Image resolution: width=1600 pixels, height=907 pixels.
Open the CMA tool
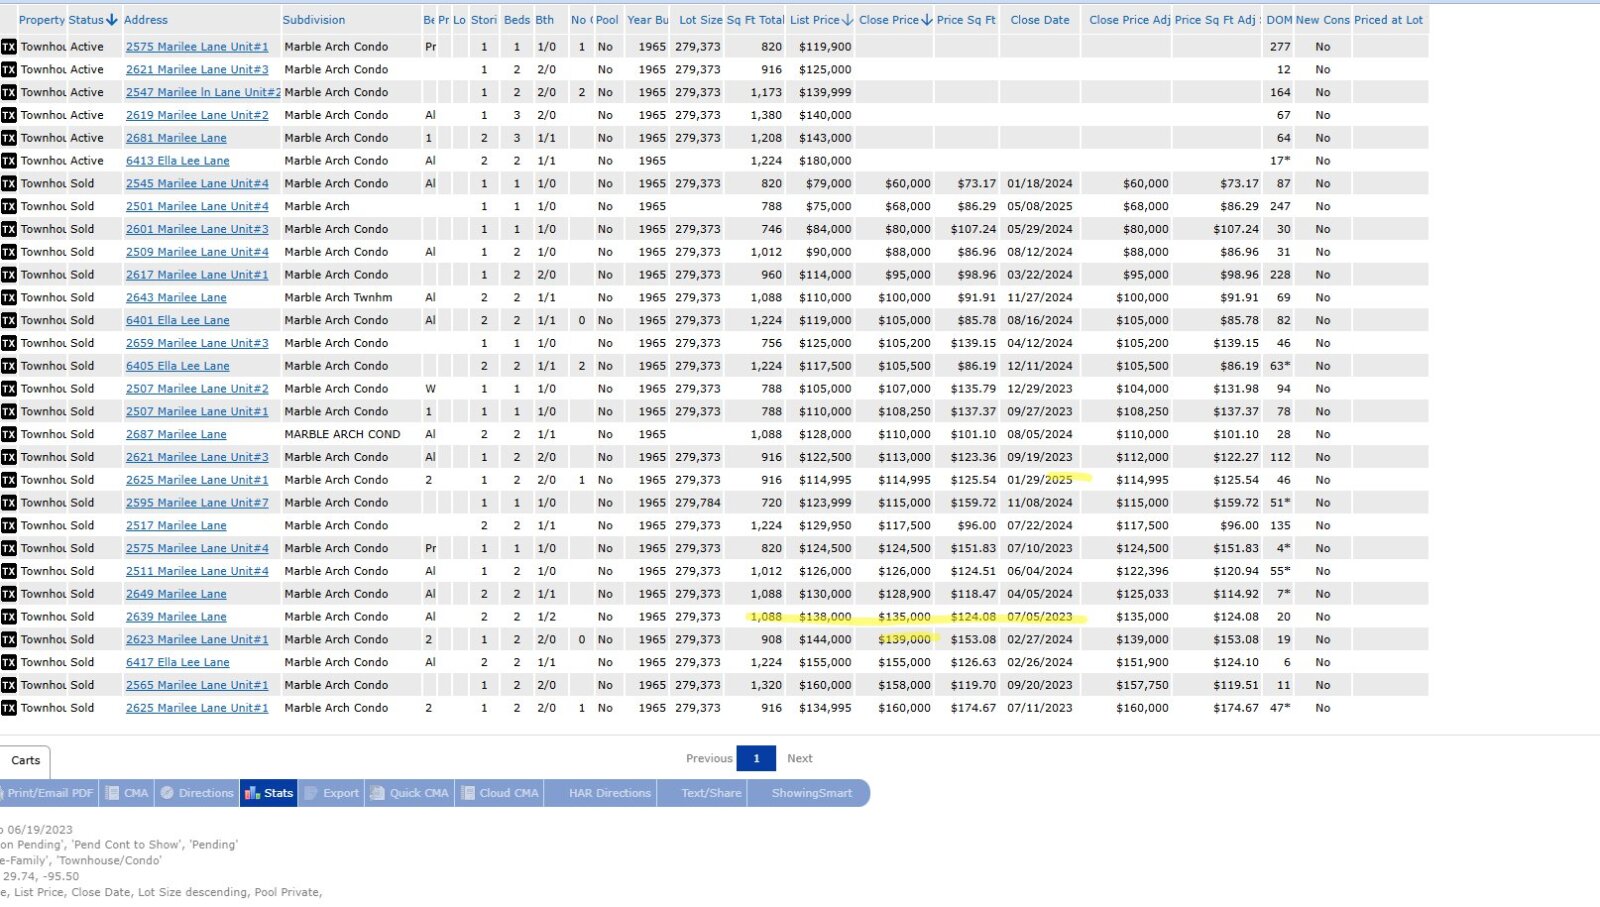pyautogui.click(x=127, y=793)
